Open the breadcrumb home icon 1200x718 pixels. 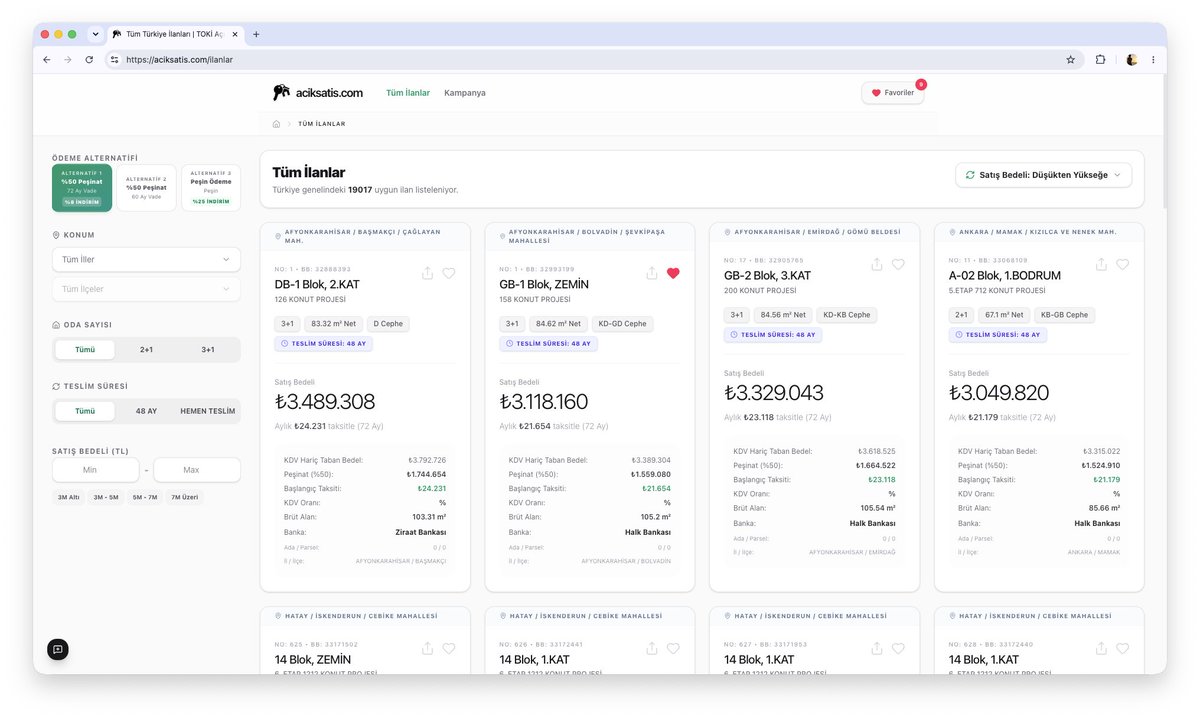pyautogui.click(x=276, y=124)
